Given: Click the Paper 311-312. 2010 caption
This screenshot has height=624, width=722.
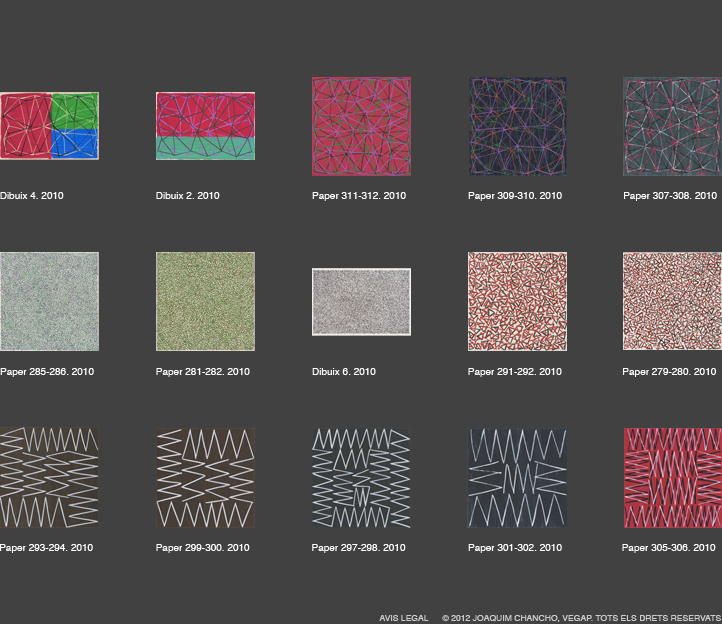Looking at the screenshot, I should tap(358, 196).
